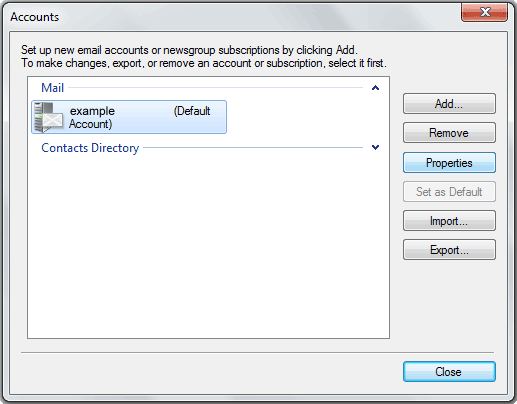This screenshot has width=517, height=404.
Task: Click the "(Default" label of the account
Action: pyautogui.click(x=192, y=111)
